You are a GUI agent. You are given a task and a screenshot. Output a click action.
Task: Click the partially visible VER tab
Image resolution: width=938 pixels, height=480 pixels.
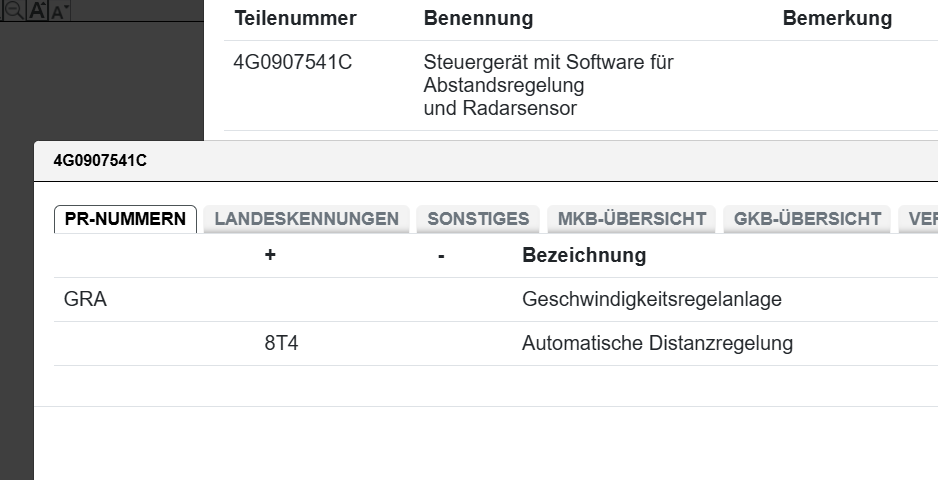tap(920, 219)
